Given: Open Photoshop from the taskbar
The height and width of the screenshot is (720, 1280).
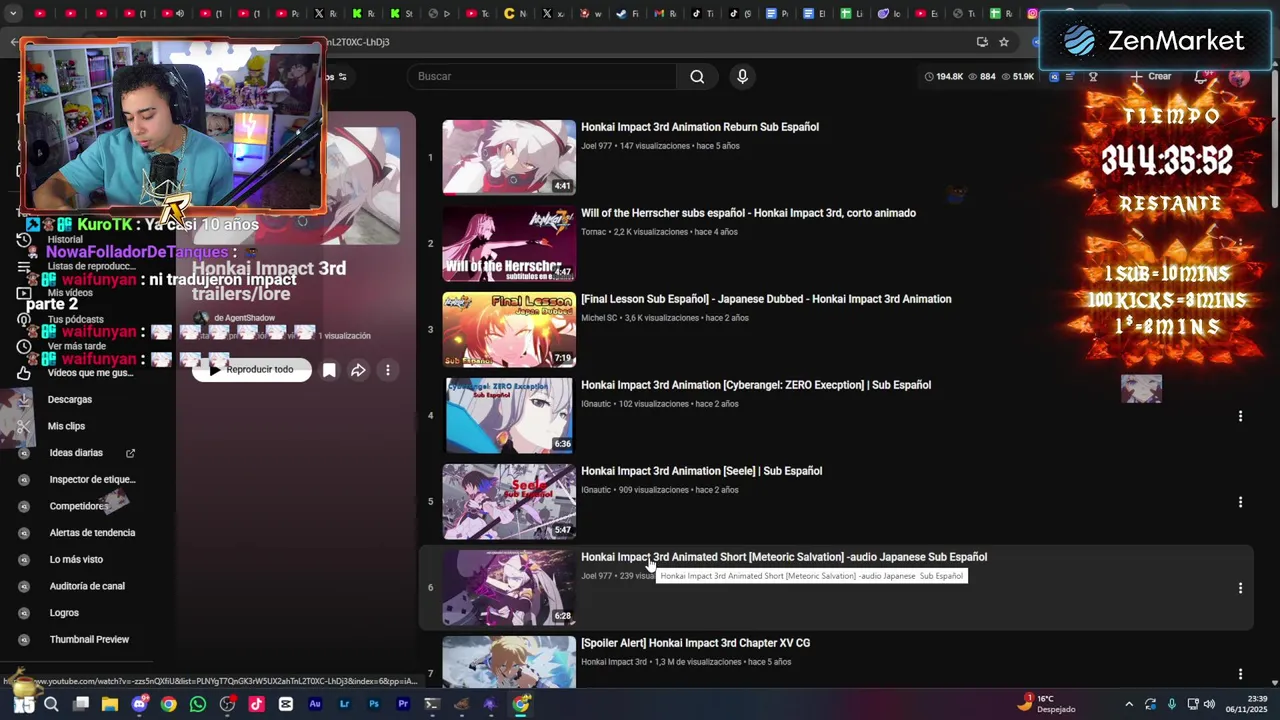Looking at the screenshot, I should coord(374,704).
